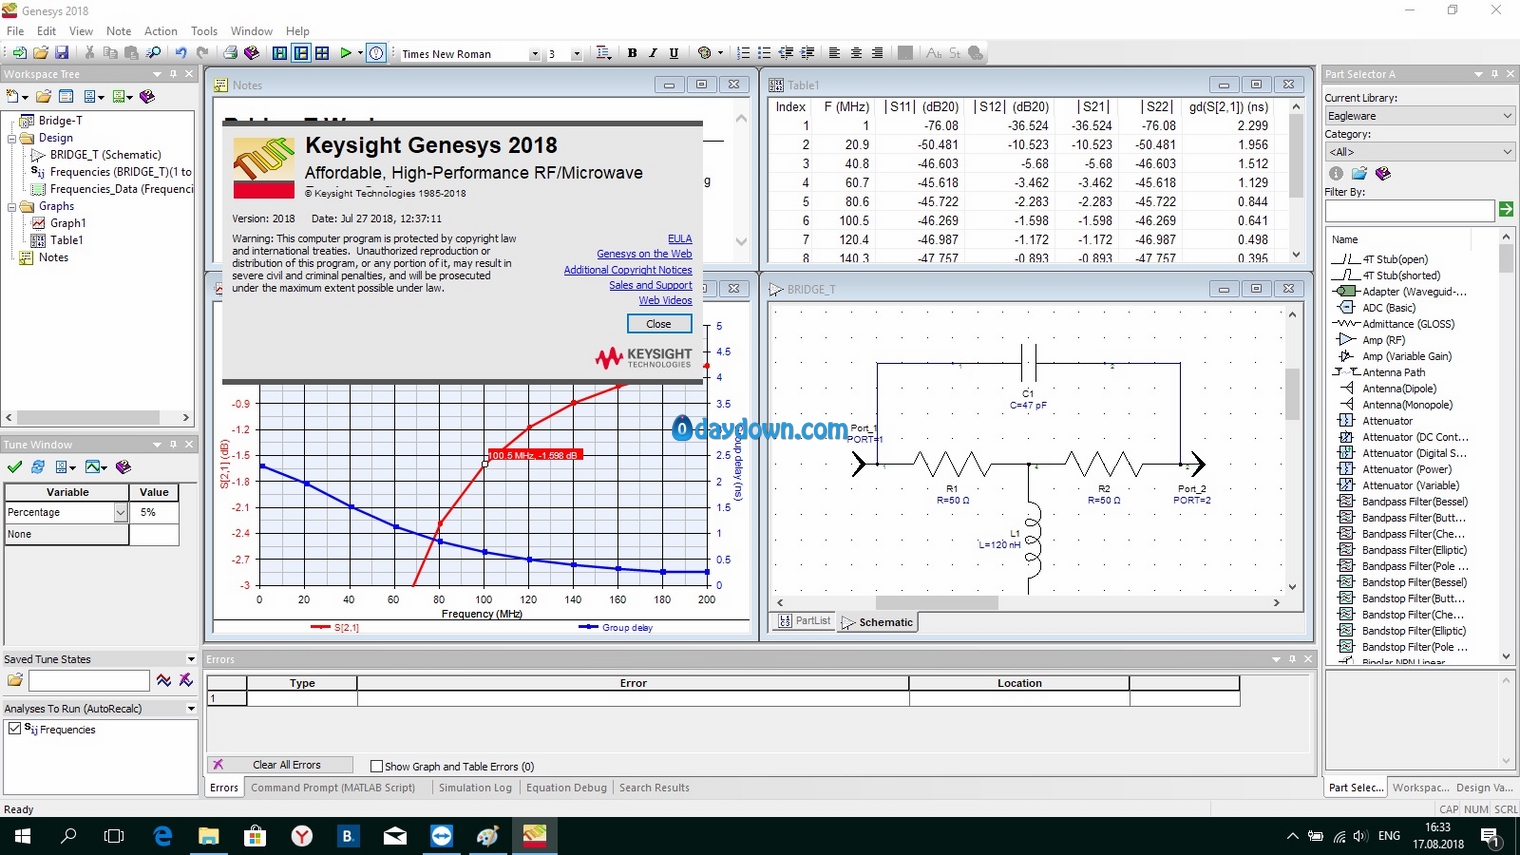
Task: Click the green filter go arrow in Part Selector
Action: tap(1506, 209)
